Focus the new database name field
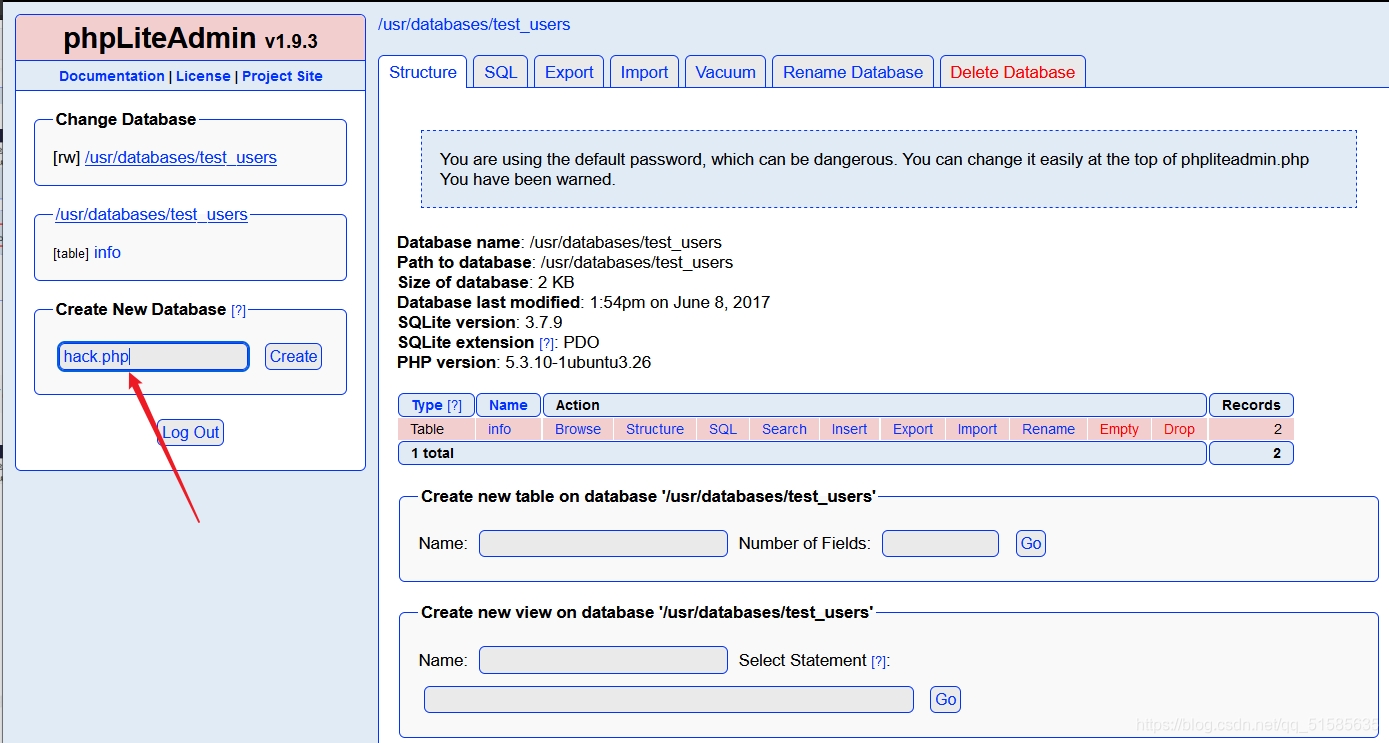1389x743 pixels. [x=153, y=356]
